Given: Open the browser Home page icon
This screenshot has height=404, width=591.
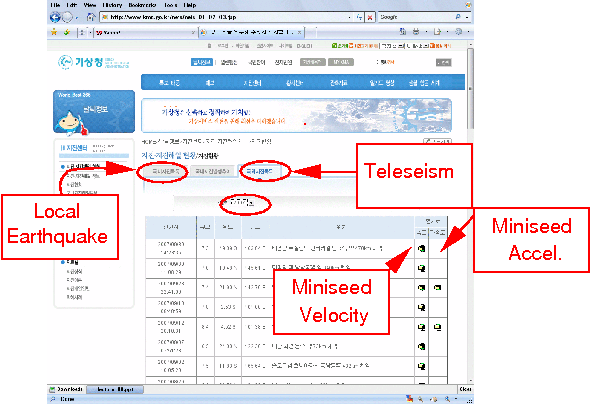Looking at the screenshot, I should pos(91,17).
